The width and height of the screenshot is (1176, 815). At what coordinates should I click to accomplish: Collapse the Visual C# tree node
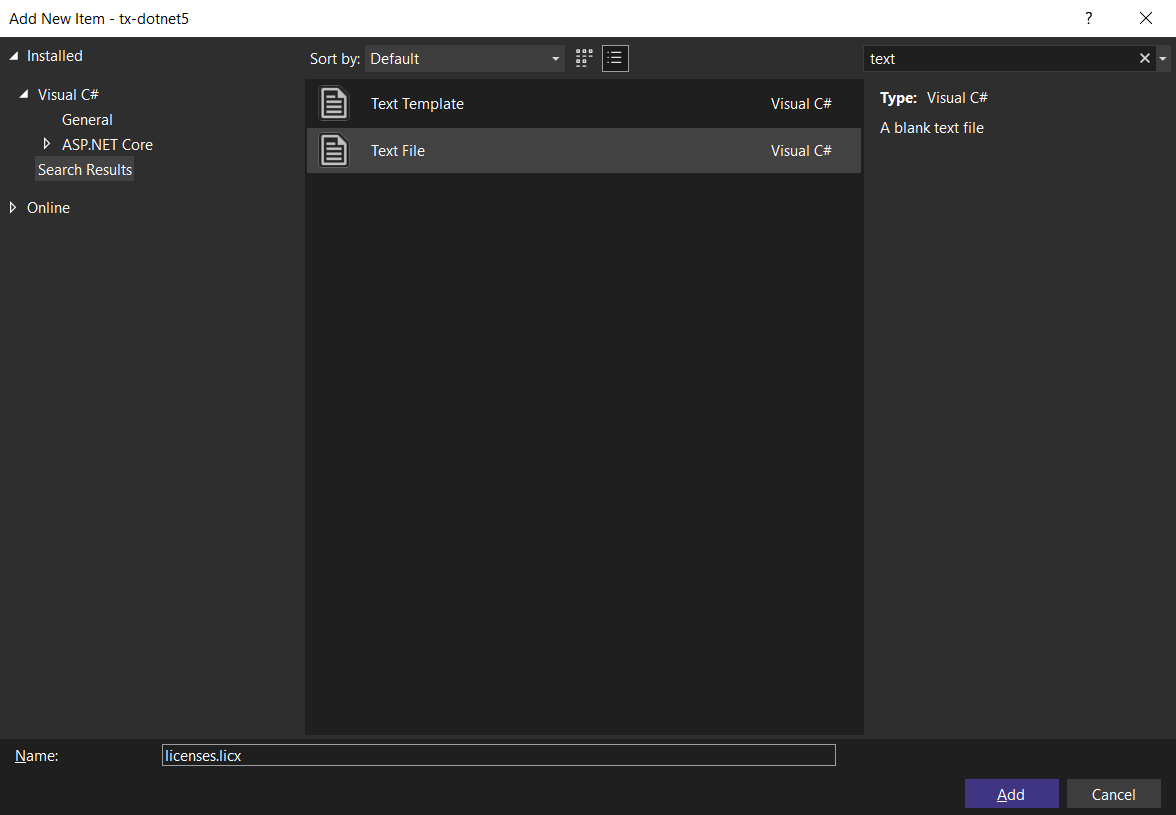point(24,94)
